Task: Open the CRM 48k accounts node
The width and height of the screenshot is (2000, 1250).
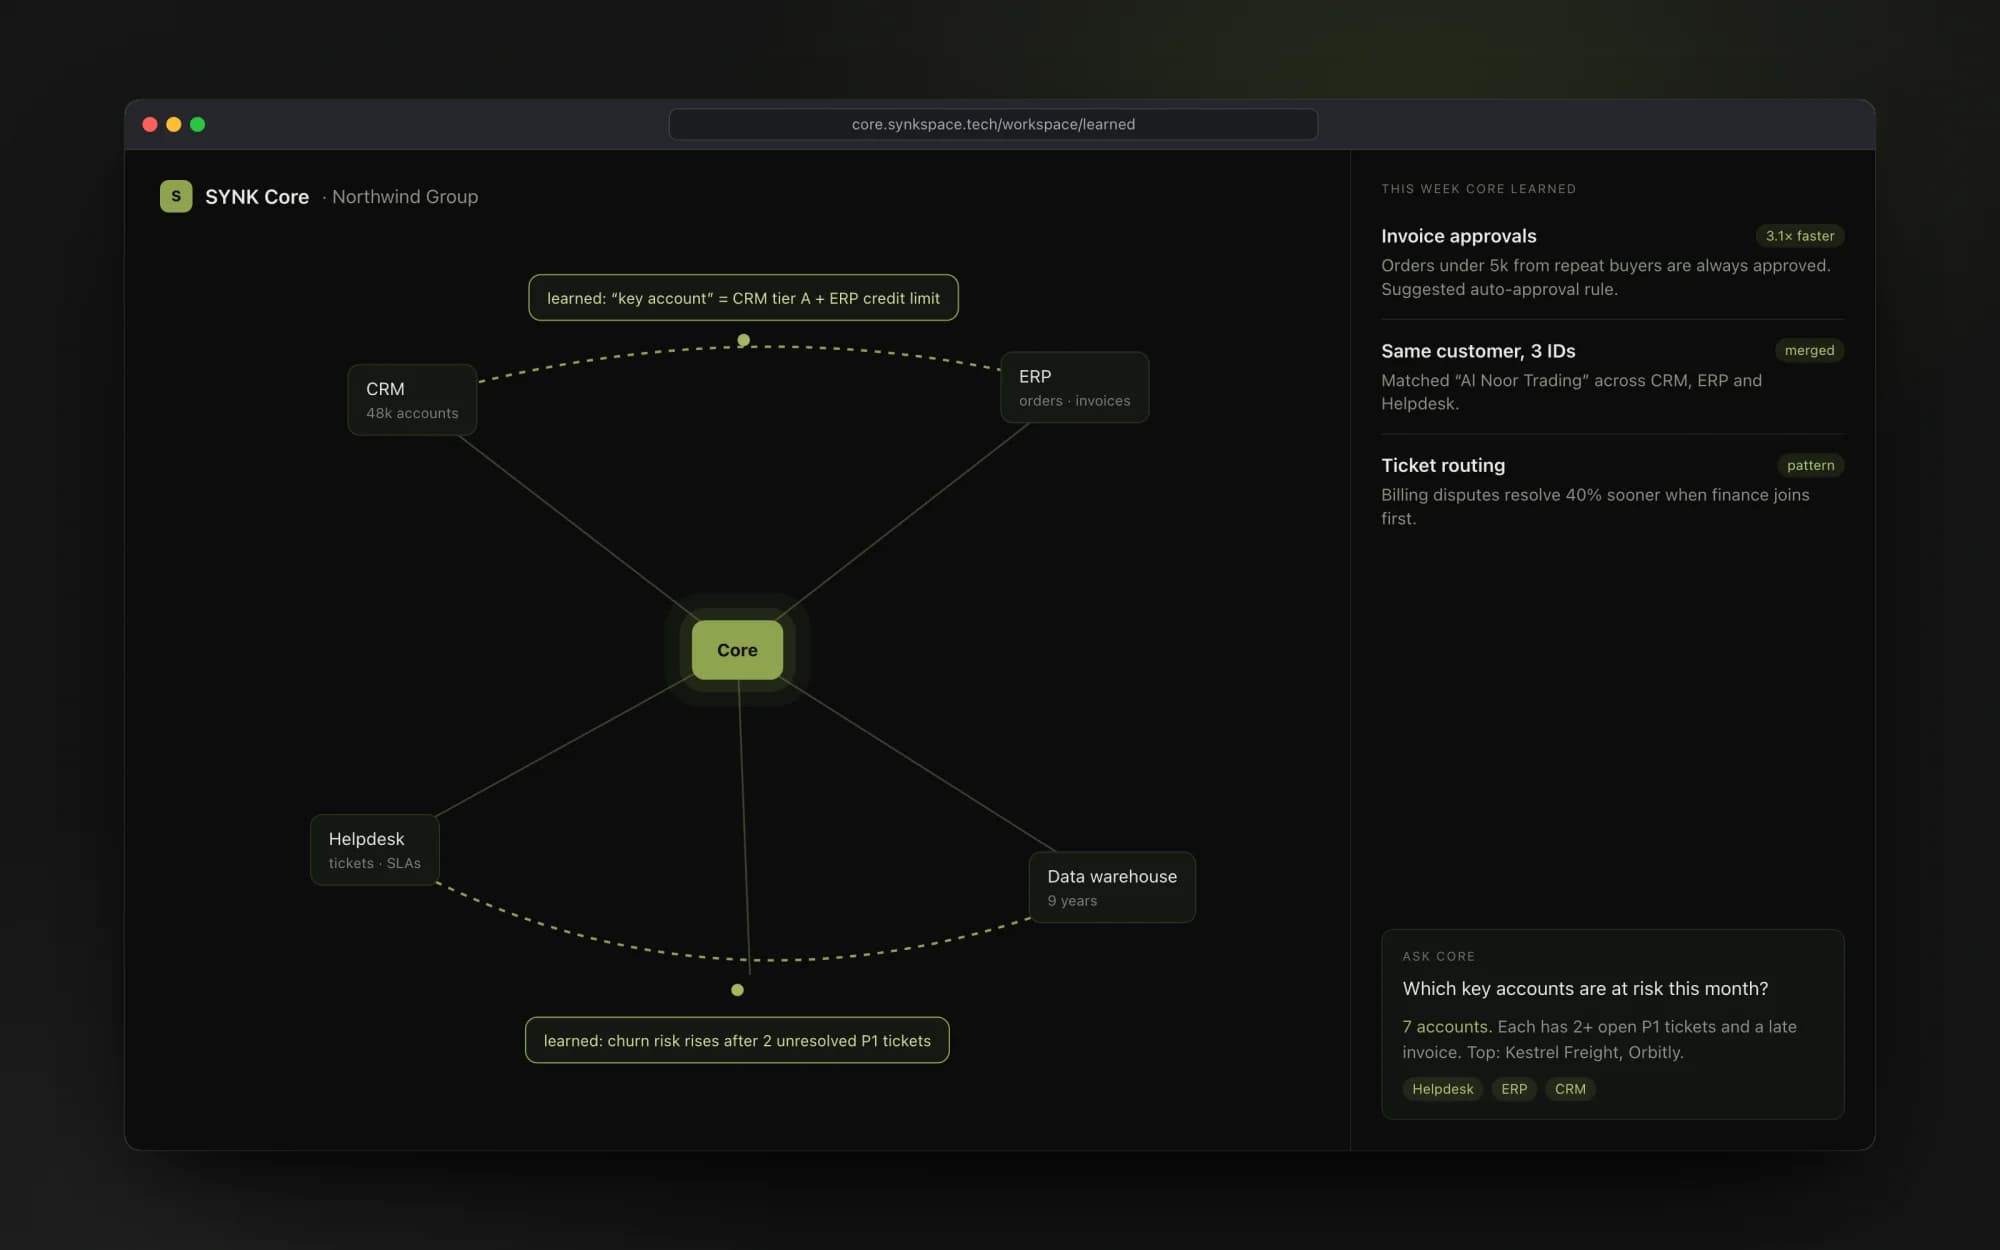Action: tap(412, 400)
